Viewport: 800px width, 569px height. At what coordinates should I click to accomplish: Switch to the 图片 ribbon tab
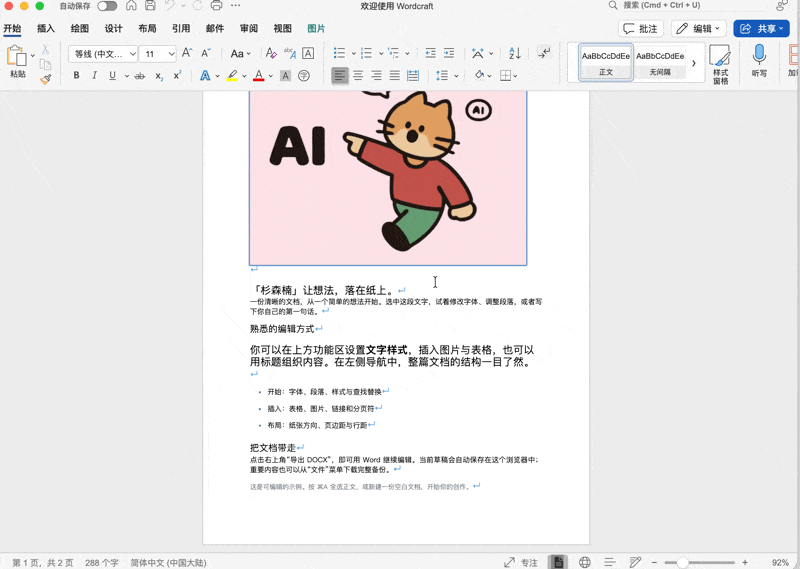[316, 29]
